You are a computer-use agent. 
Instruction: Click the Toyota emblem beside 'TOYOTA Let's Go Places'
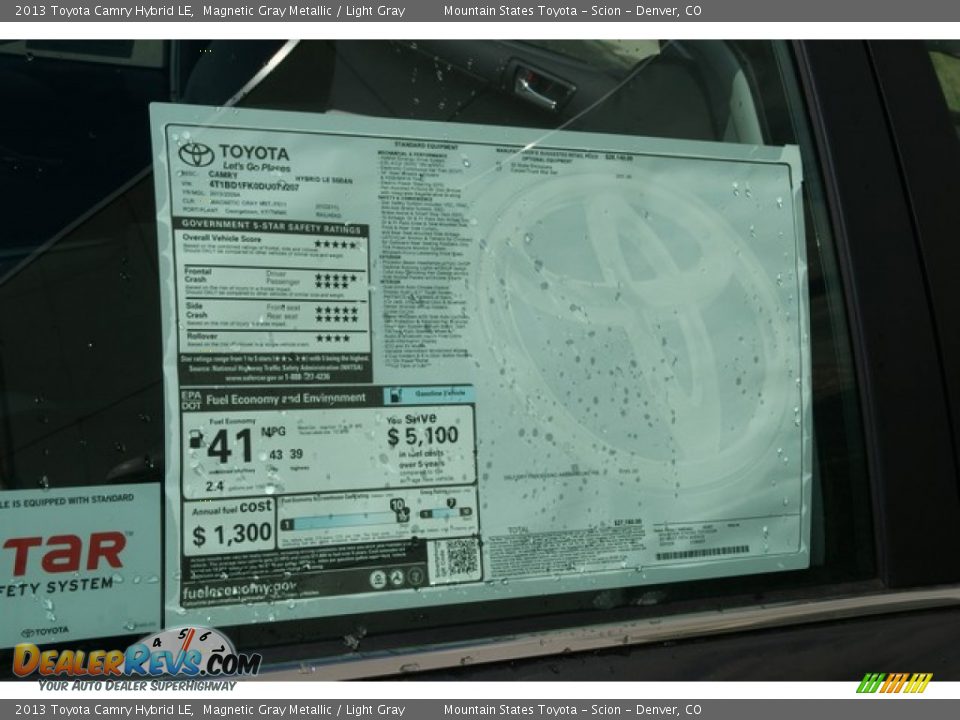(196, 154)
